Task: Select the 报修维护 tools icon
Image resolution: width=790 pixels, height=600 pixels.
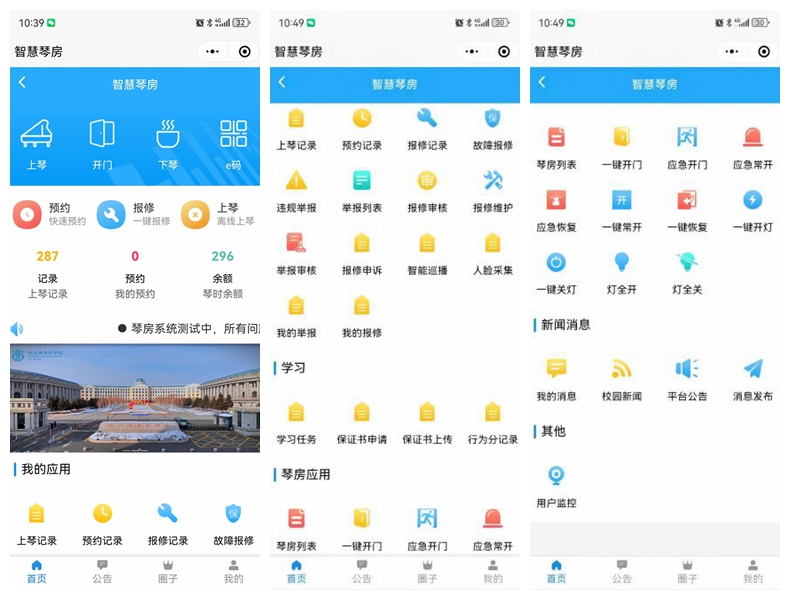Action: (x=492, y=181)
